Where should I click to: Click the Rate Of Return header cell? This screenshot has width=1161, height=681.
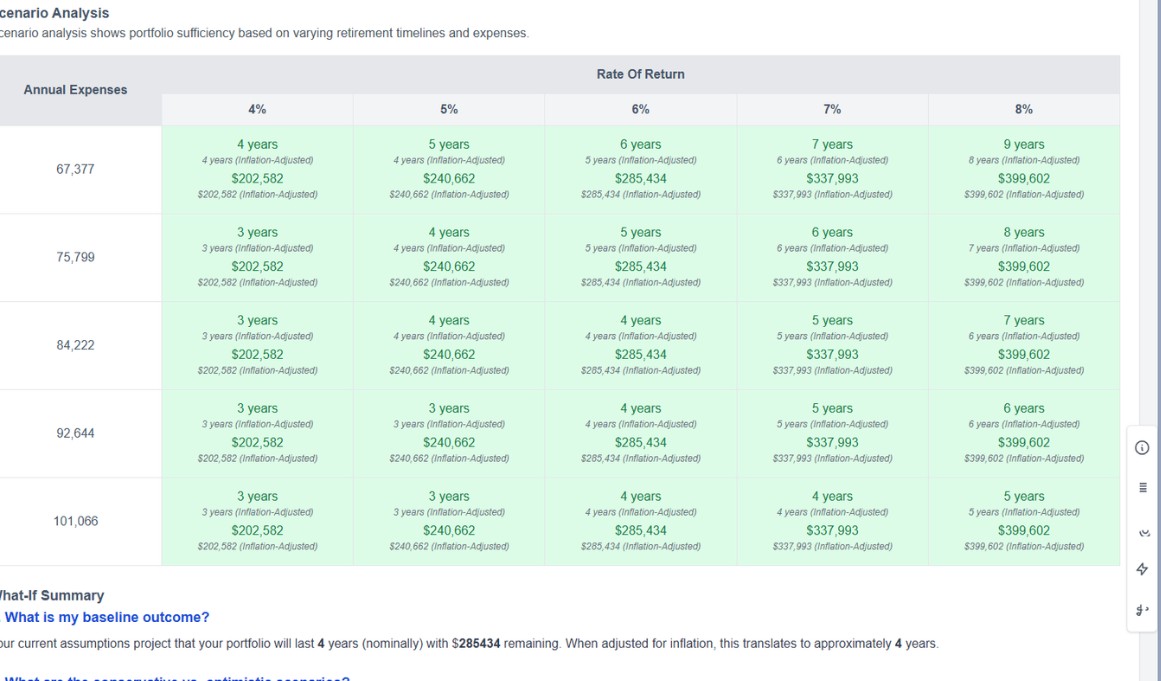(x=640, y=73)
